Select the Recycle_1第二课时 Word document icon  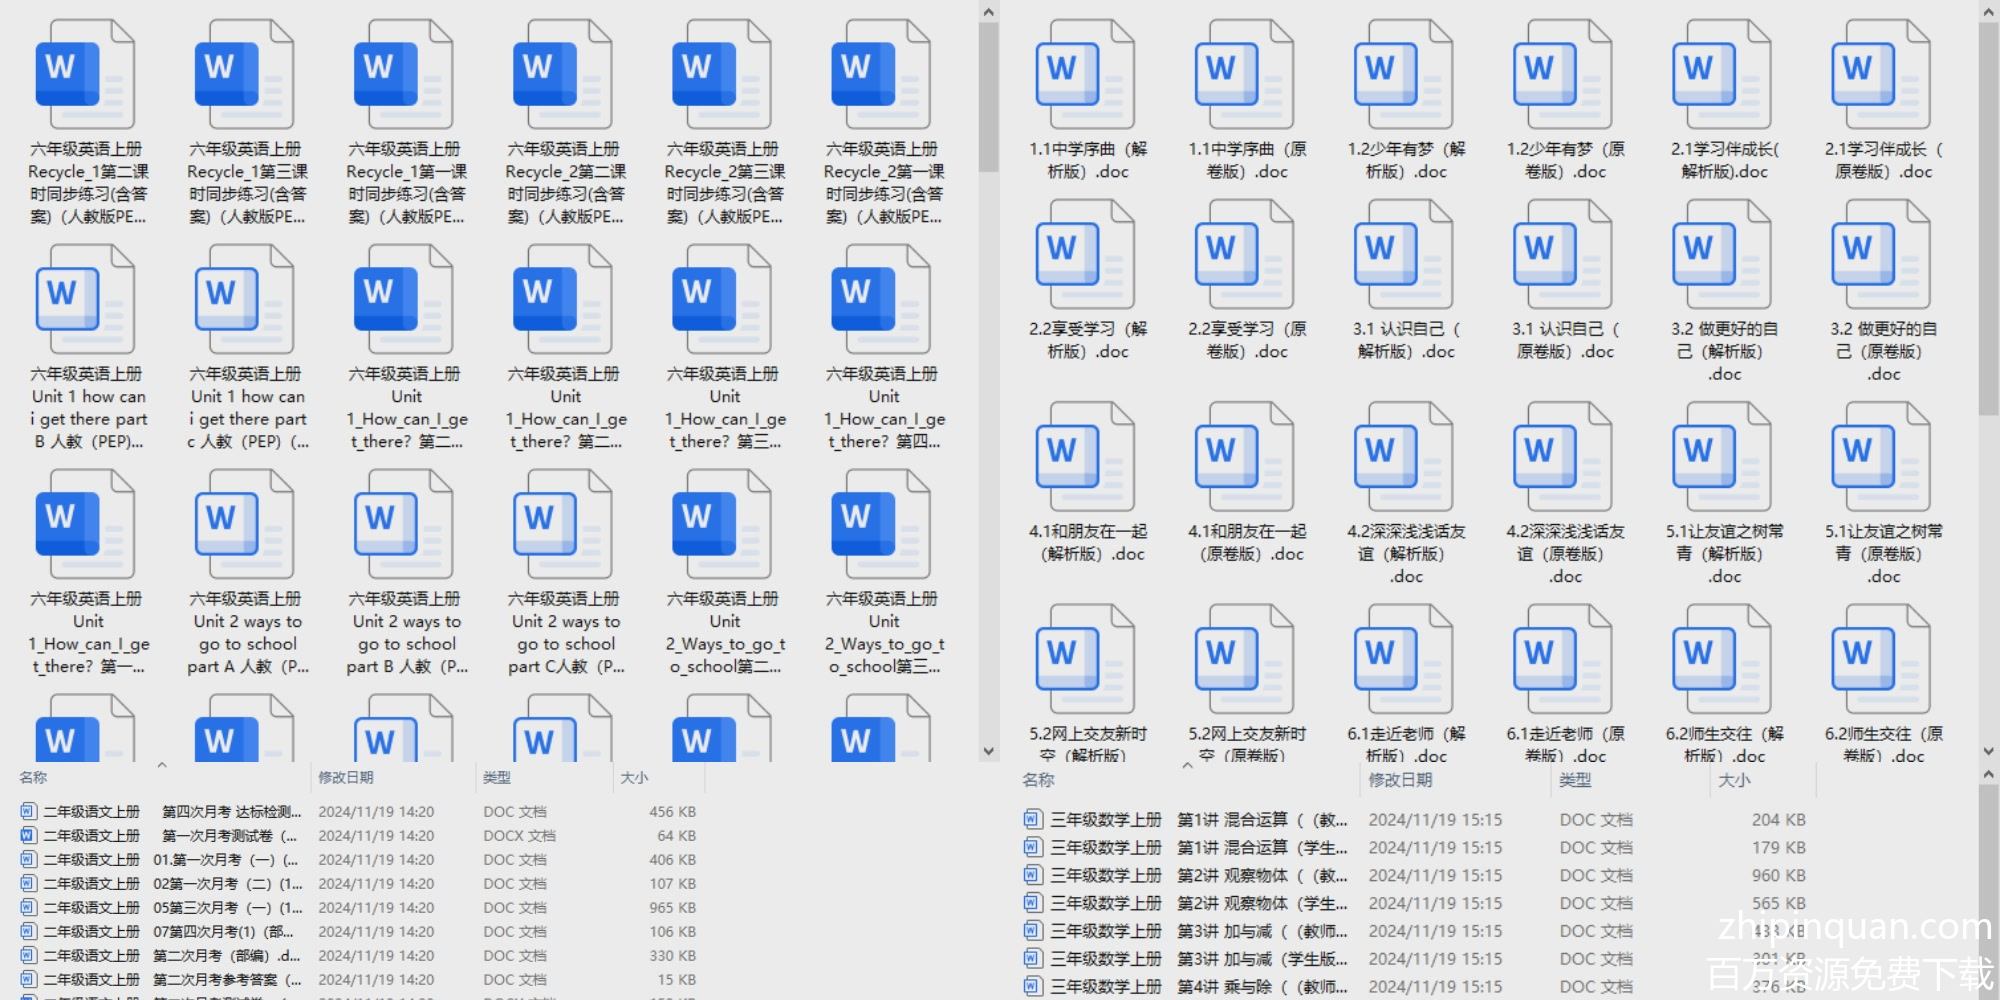pos(85,75)
